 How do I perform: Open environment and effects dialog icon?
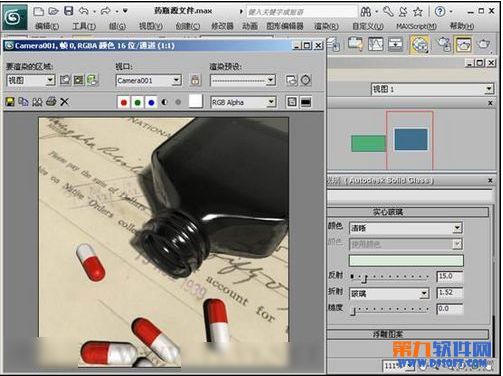click(306, 80)
